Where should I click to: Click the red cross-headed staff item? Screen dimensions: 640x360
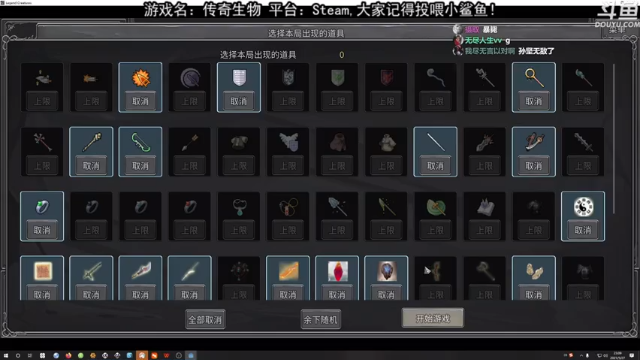coord(42,142)
